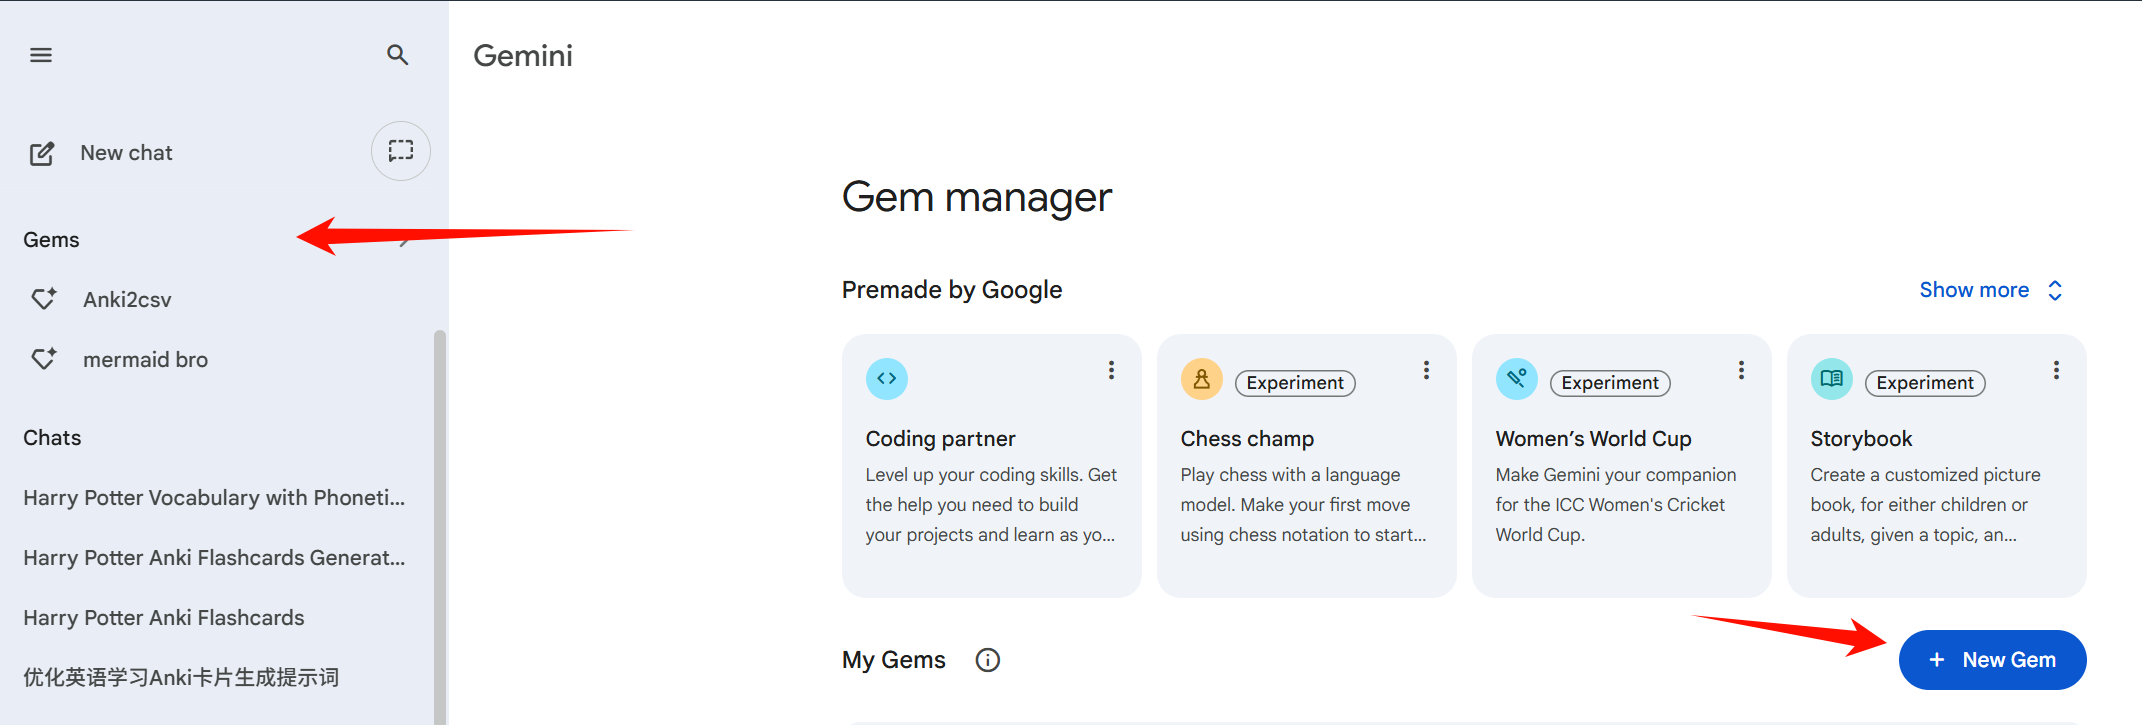
Task: Open Chess champ three-dot menu
Action: (1426, 371)
